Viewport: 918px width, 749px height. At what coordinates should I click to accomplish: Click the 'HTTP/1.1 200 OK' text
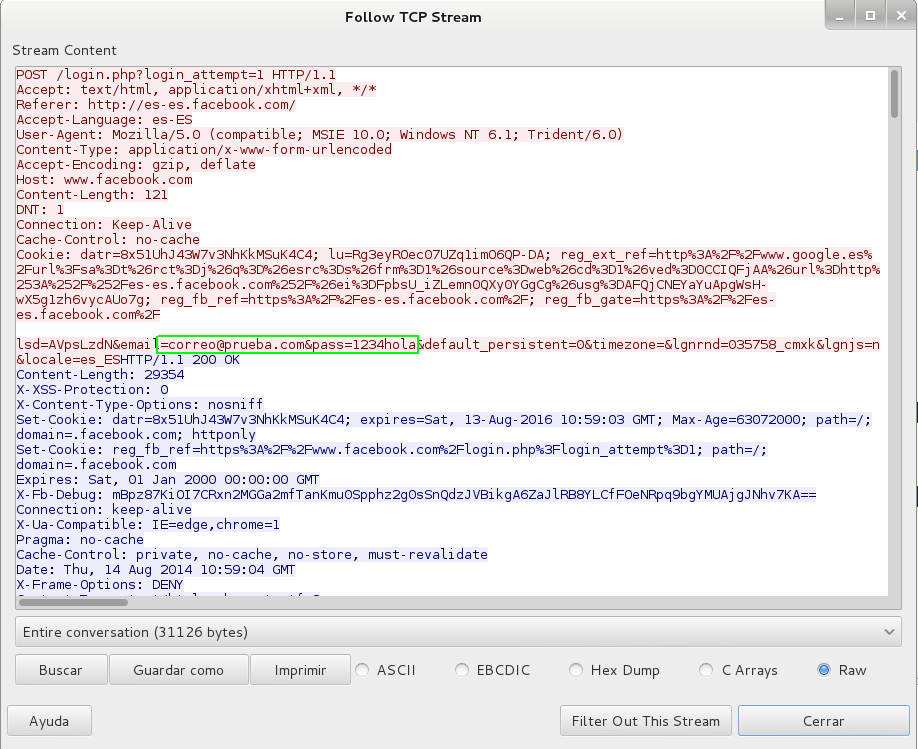(x=180, y=359)
